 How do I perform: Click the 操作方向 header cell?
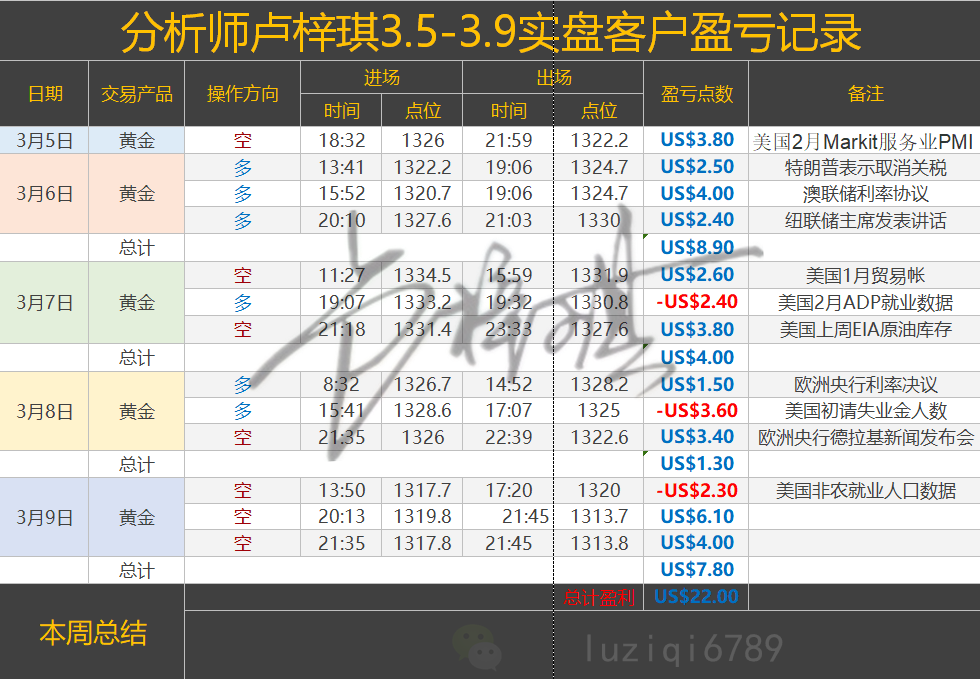[243, 94]
